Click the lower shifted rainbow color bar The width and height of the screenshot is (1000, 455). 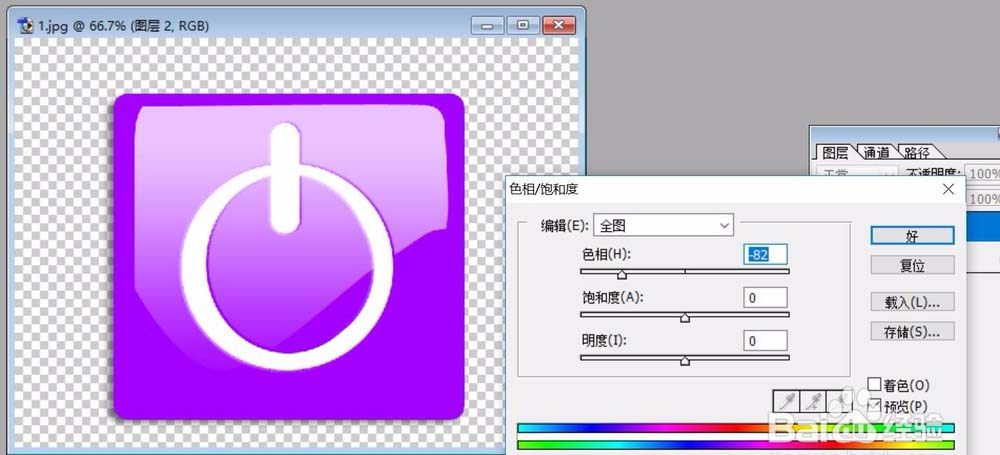[x=736, y=445]
